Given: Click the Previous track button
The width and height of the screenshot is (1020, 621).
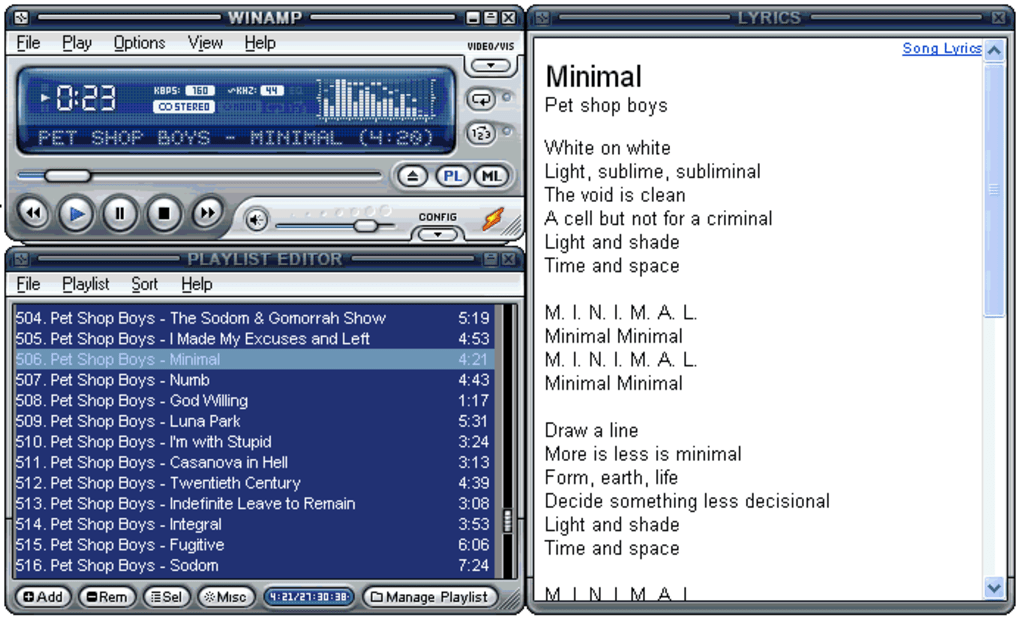Looking at the screenshot, I should click(x=34, y=213).
